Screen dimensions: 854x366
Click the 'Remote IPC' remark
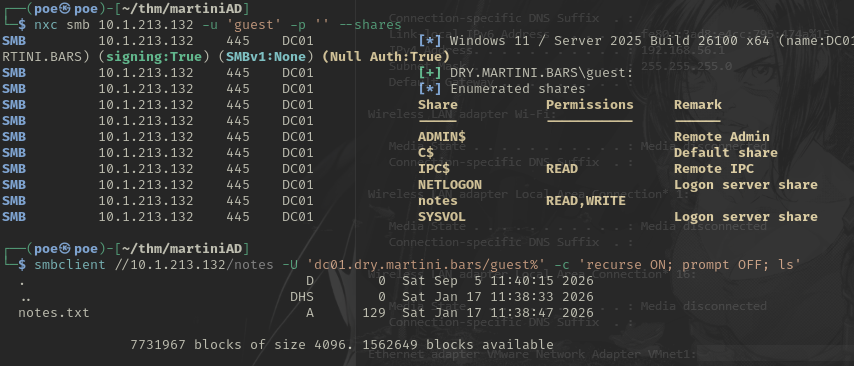(x=714, y=168)
